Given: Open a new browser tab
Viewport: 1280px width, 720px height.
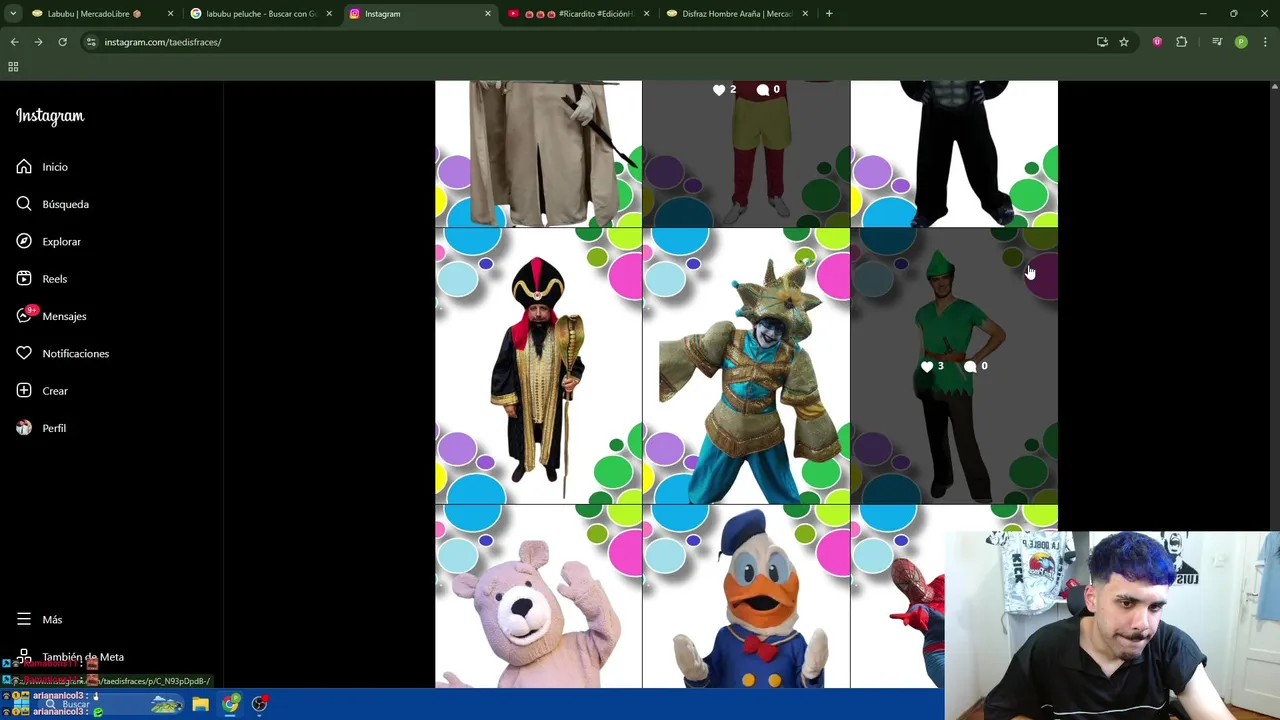Looking at the screenshot, I should pyautogui.click(x=829, y=14).
